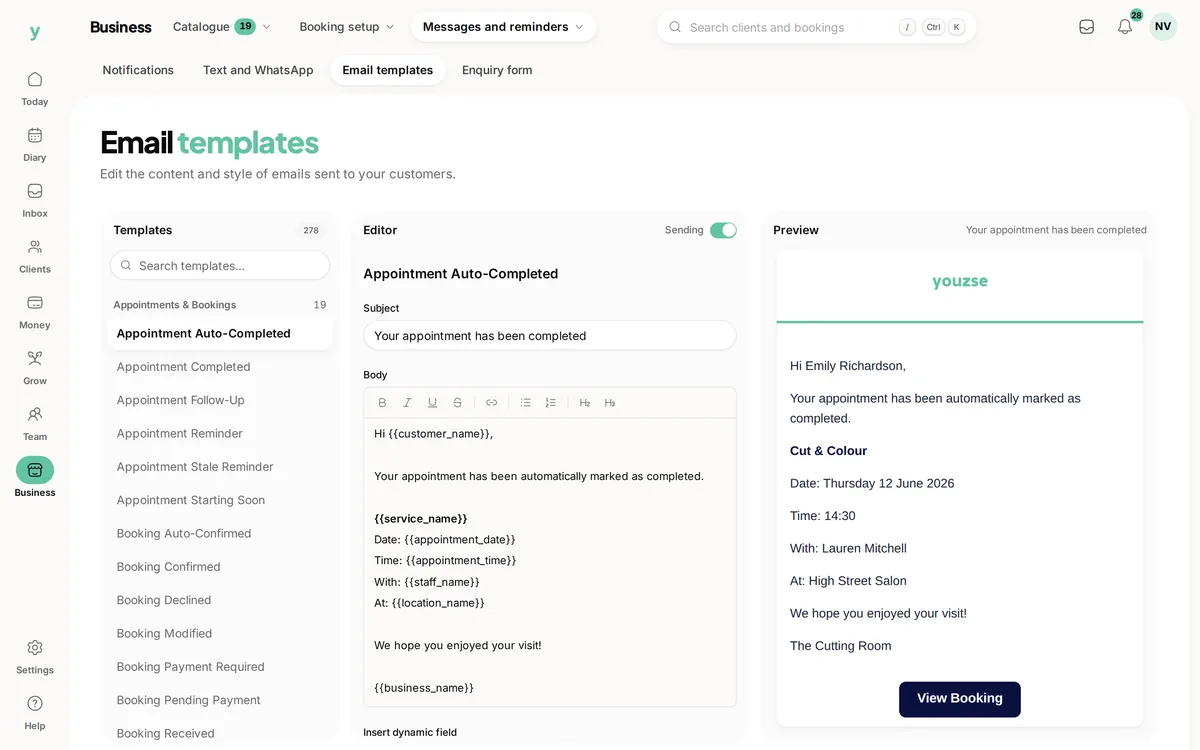Apply bold formatting in editor toolbar

[382, 403]
